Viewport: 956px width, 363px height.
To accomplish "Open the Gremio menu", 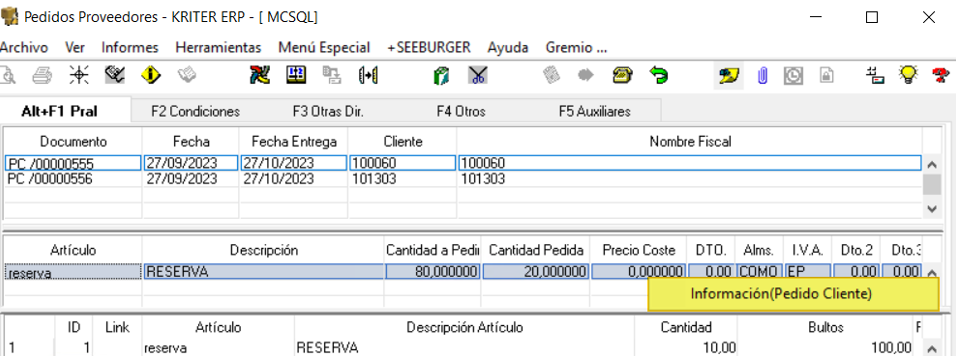I will (x=577, y=48).
